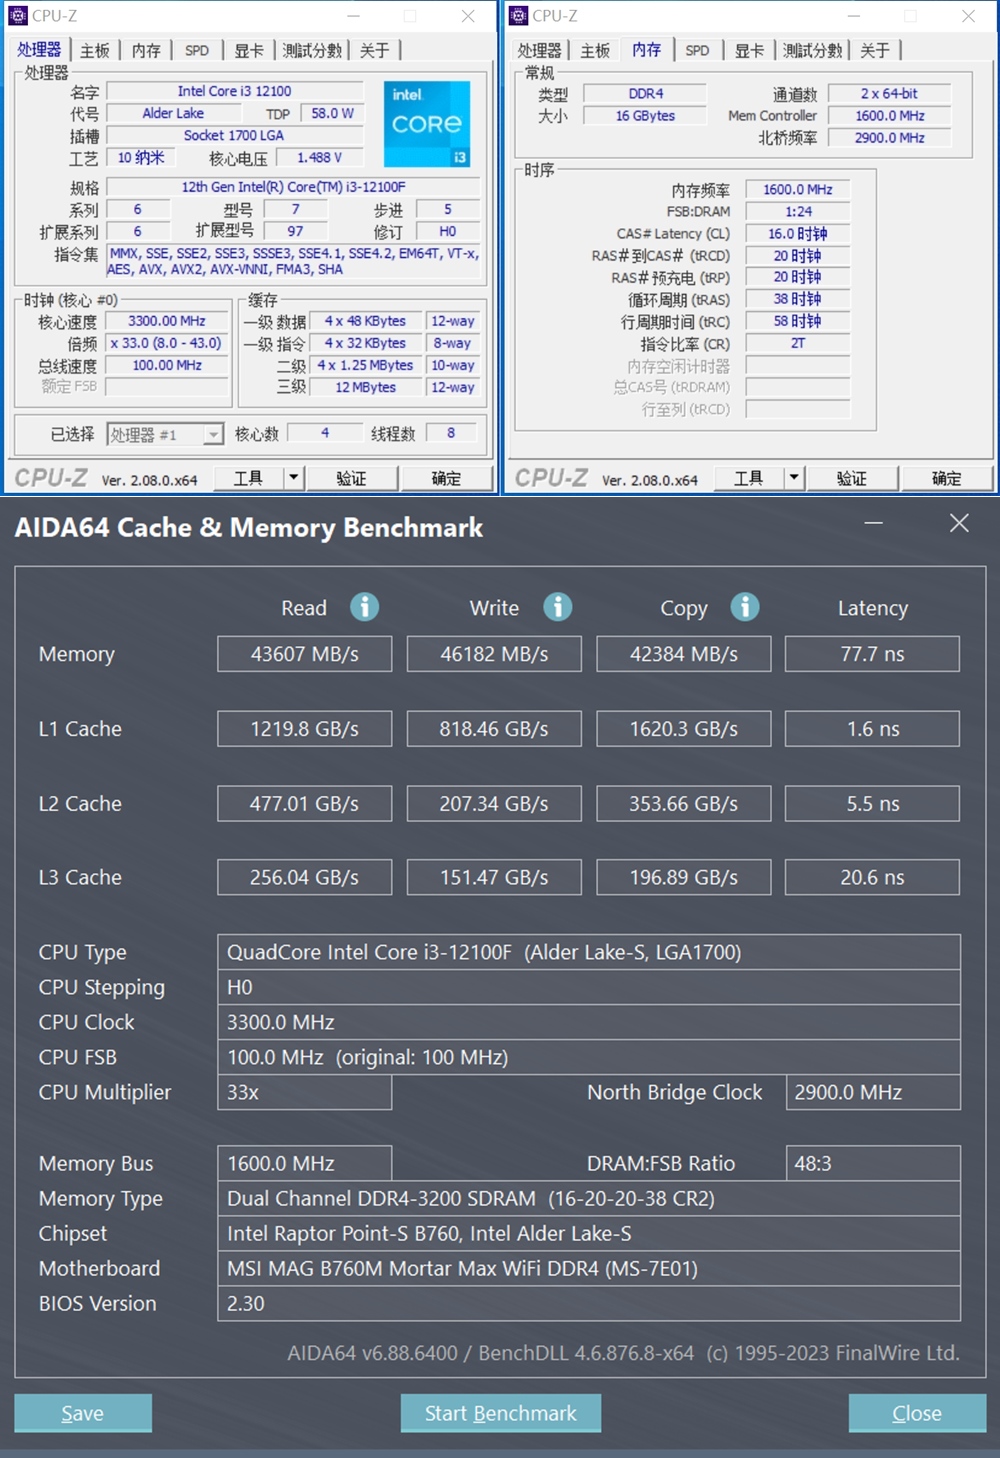Click the Memory Read result "43607 MB/s"
The width and height of the screenshot is (1000, 1458).
(305, 654)
